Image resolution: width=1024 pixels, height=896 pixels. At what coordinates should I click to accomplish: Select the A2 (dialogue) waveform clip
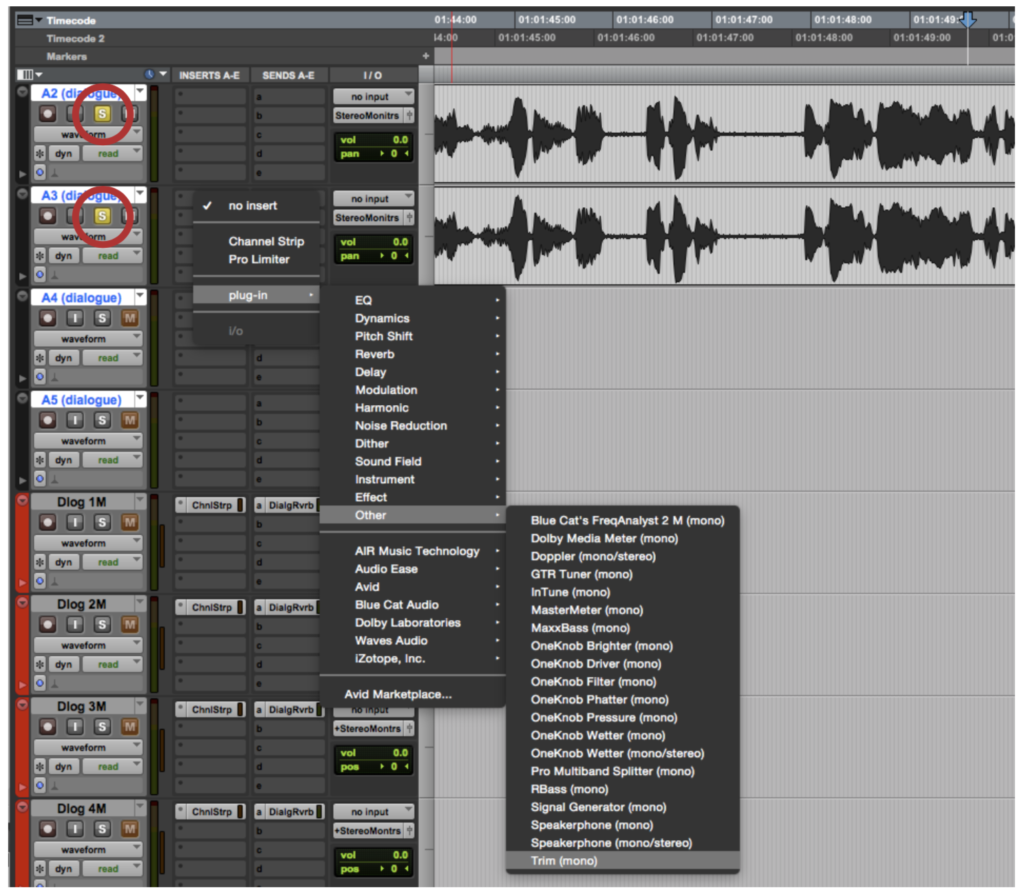coord(724,134)
